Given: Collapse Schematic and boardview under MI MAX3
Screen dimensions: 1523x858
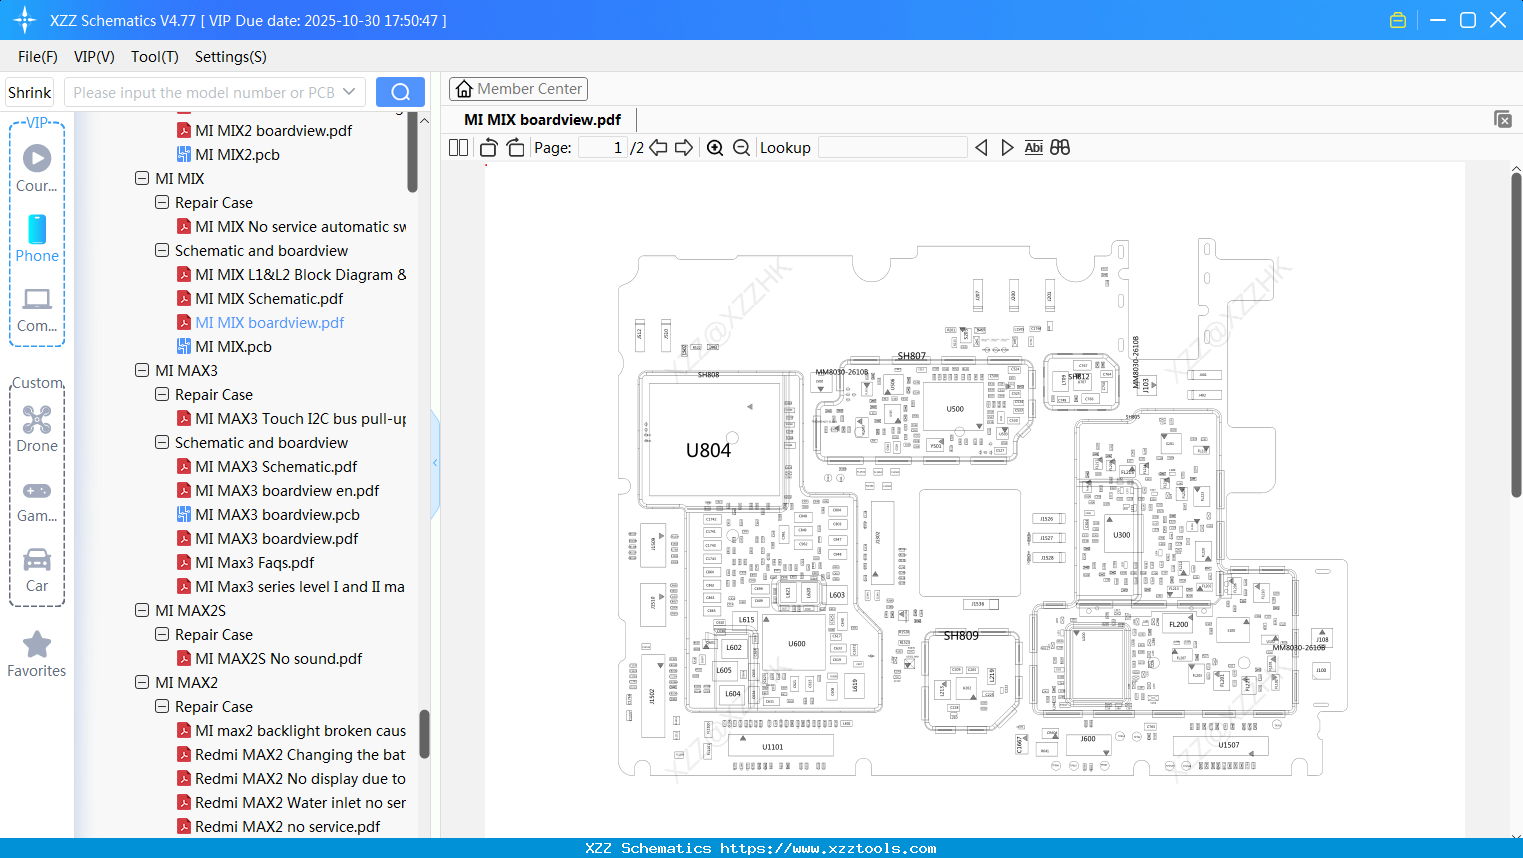Looking at the screenshot, I should [x=162, y=443].
